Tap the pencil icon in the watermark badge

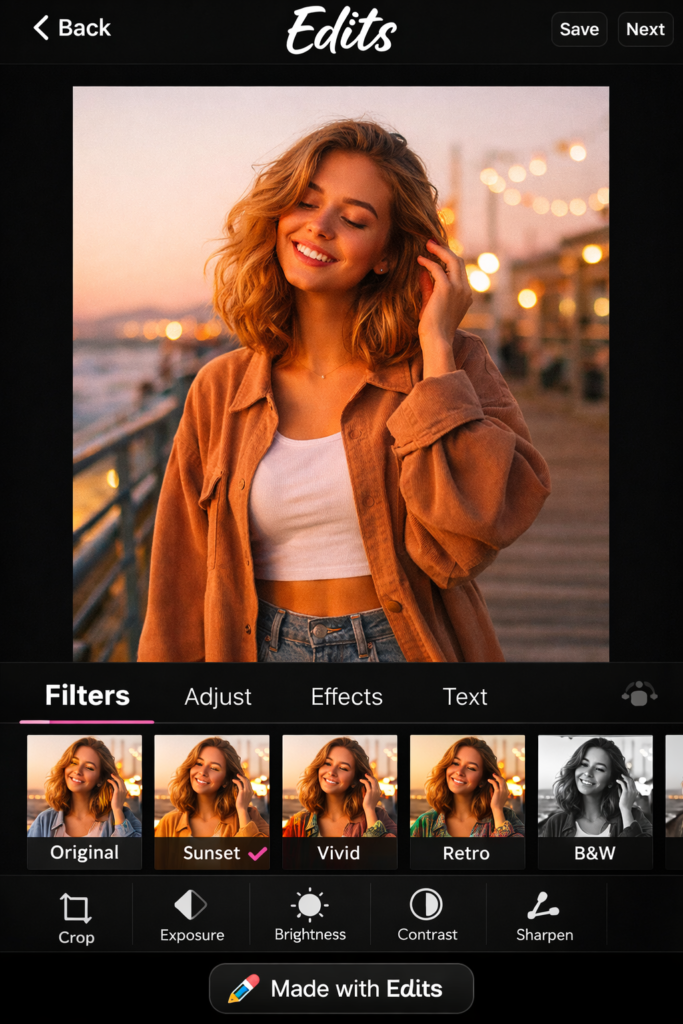[x=244, y=989]
